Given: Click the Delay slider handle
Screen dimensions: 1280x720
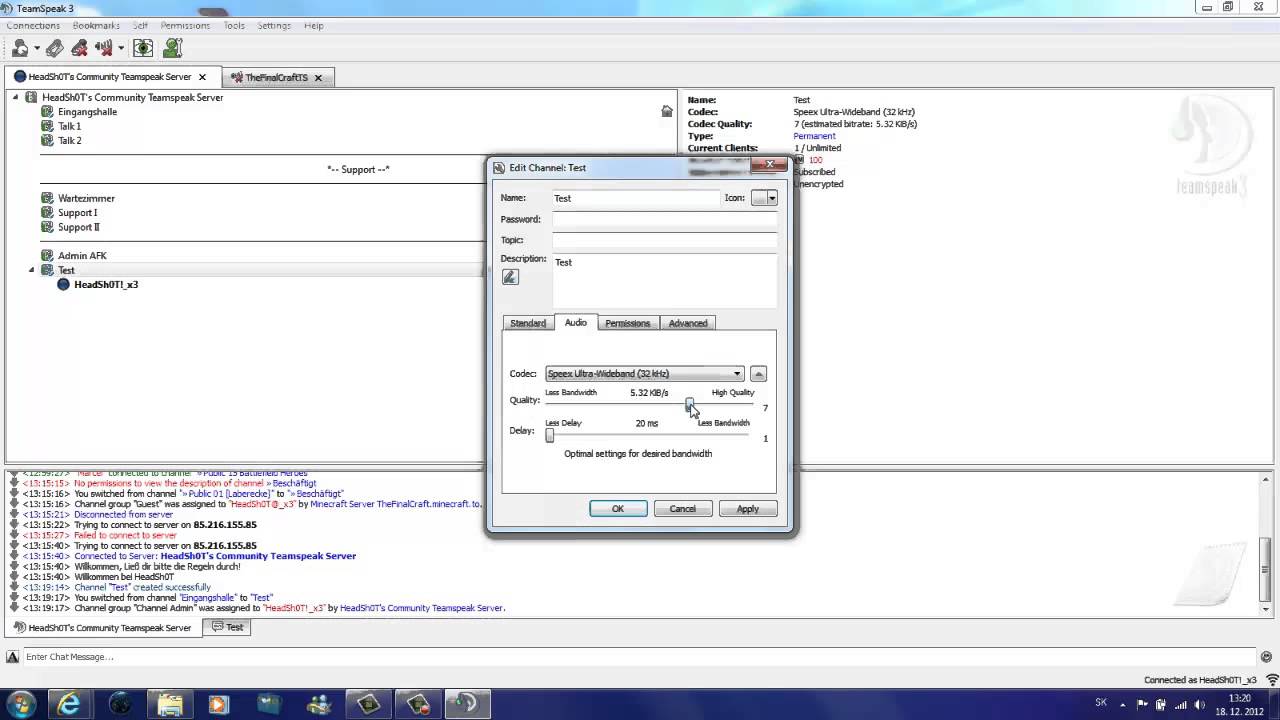Looking at the screenshot, I should (549, 435).
